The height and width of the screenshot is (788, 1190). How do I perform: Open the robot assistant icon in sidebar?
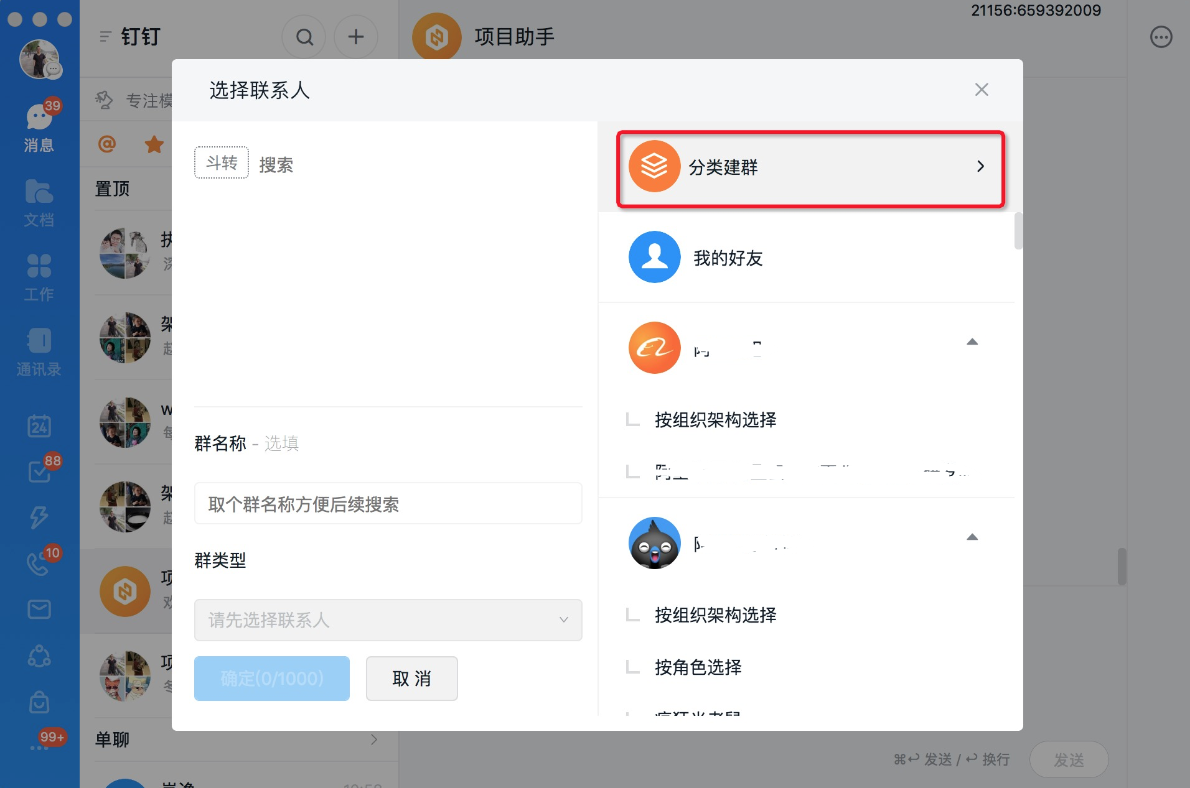[39, 656]
